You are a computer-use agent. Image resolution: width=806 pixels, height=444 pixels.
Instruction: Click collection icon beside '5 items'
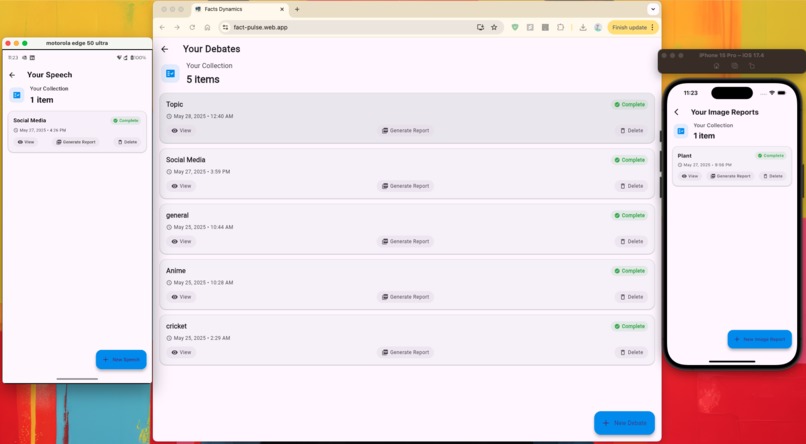click(171, 73)
